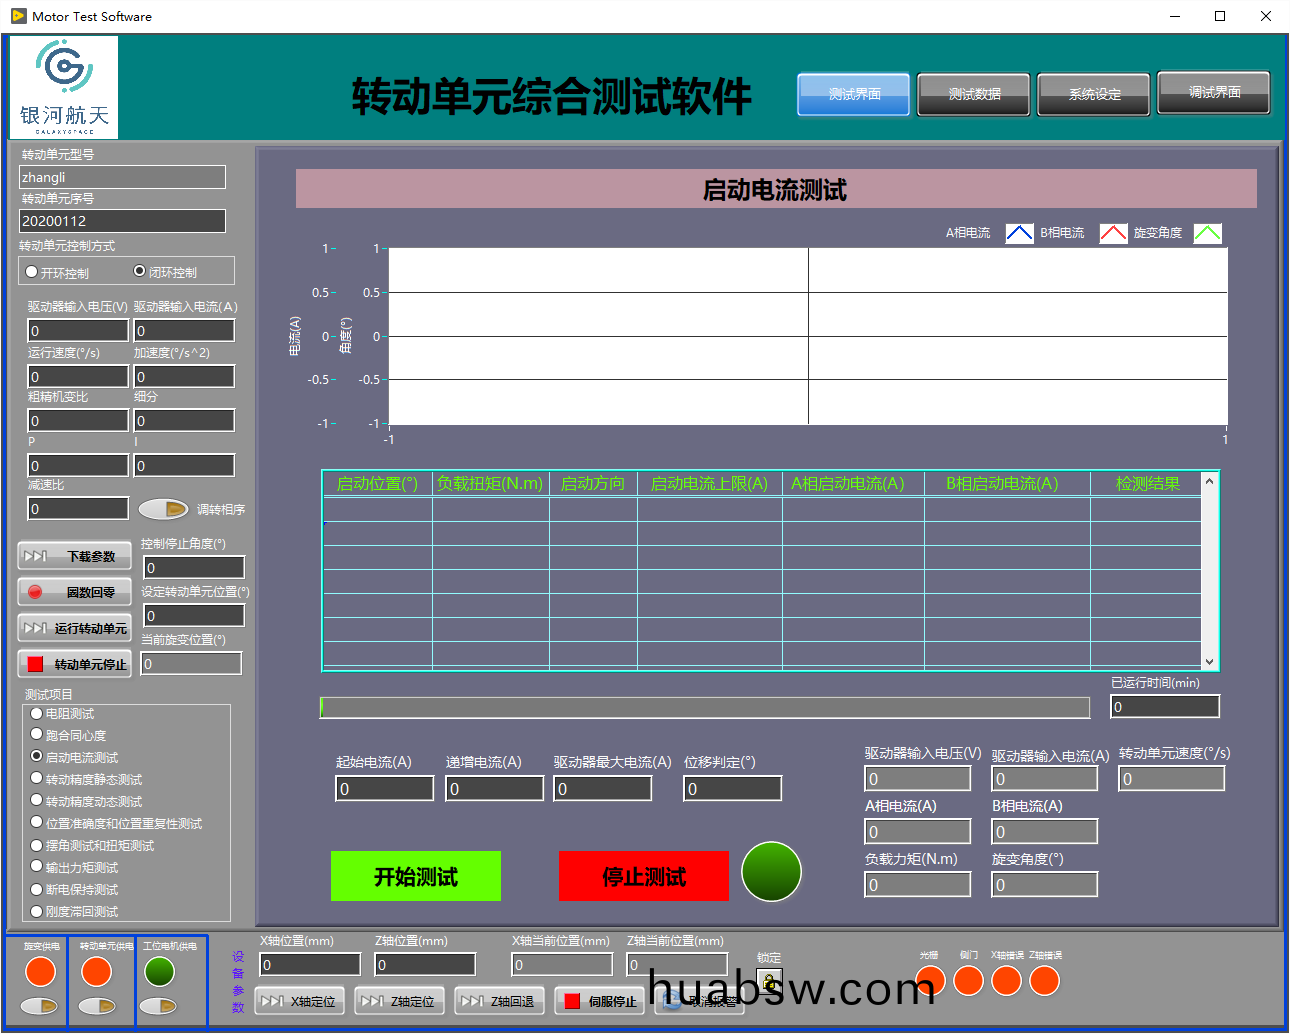This screenshot has width=1290, height=1034.
Task: Click the 旋变供电 red indicator light
Action: [40, 971]
